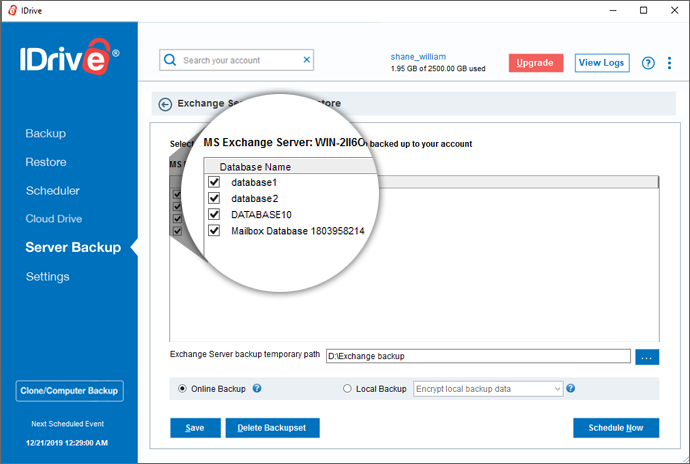
Task: Click the Next Scheduled Event date text
Action: point(67,443)
